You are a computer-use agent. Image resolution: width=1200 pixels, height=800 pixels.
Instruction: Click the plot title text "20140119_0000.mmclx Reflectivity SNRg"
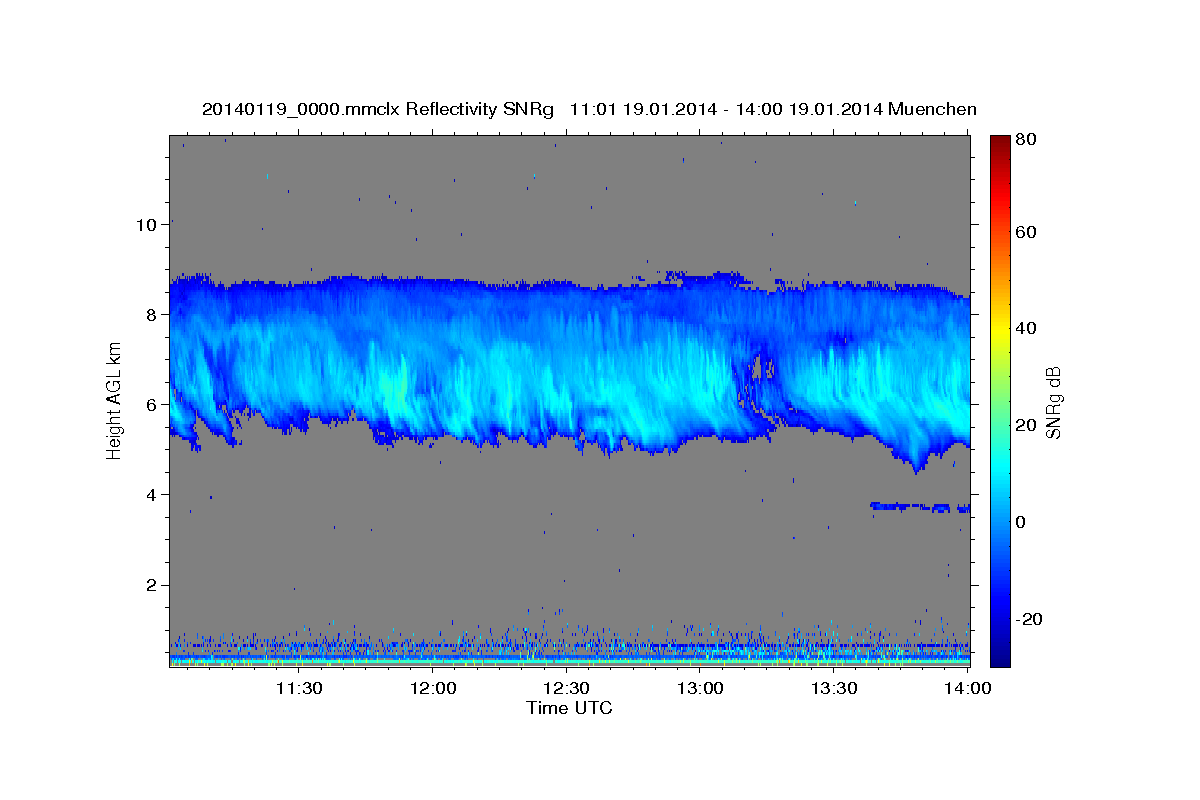coord(378,109)
